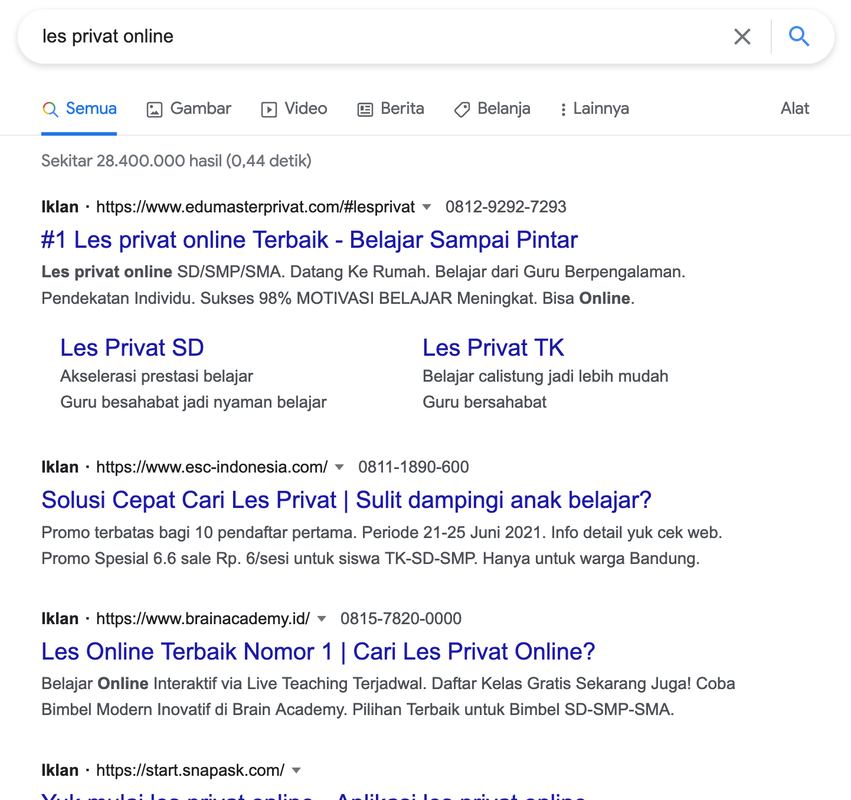Click the Gambar image icon
This screenshot has width=851, height=800.
click(154, 110)
